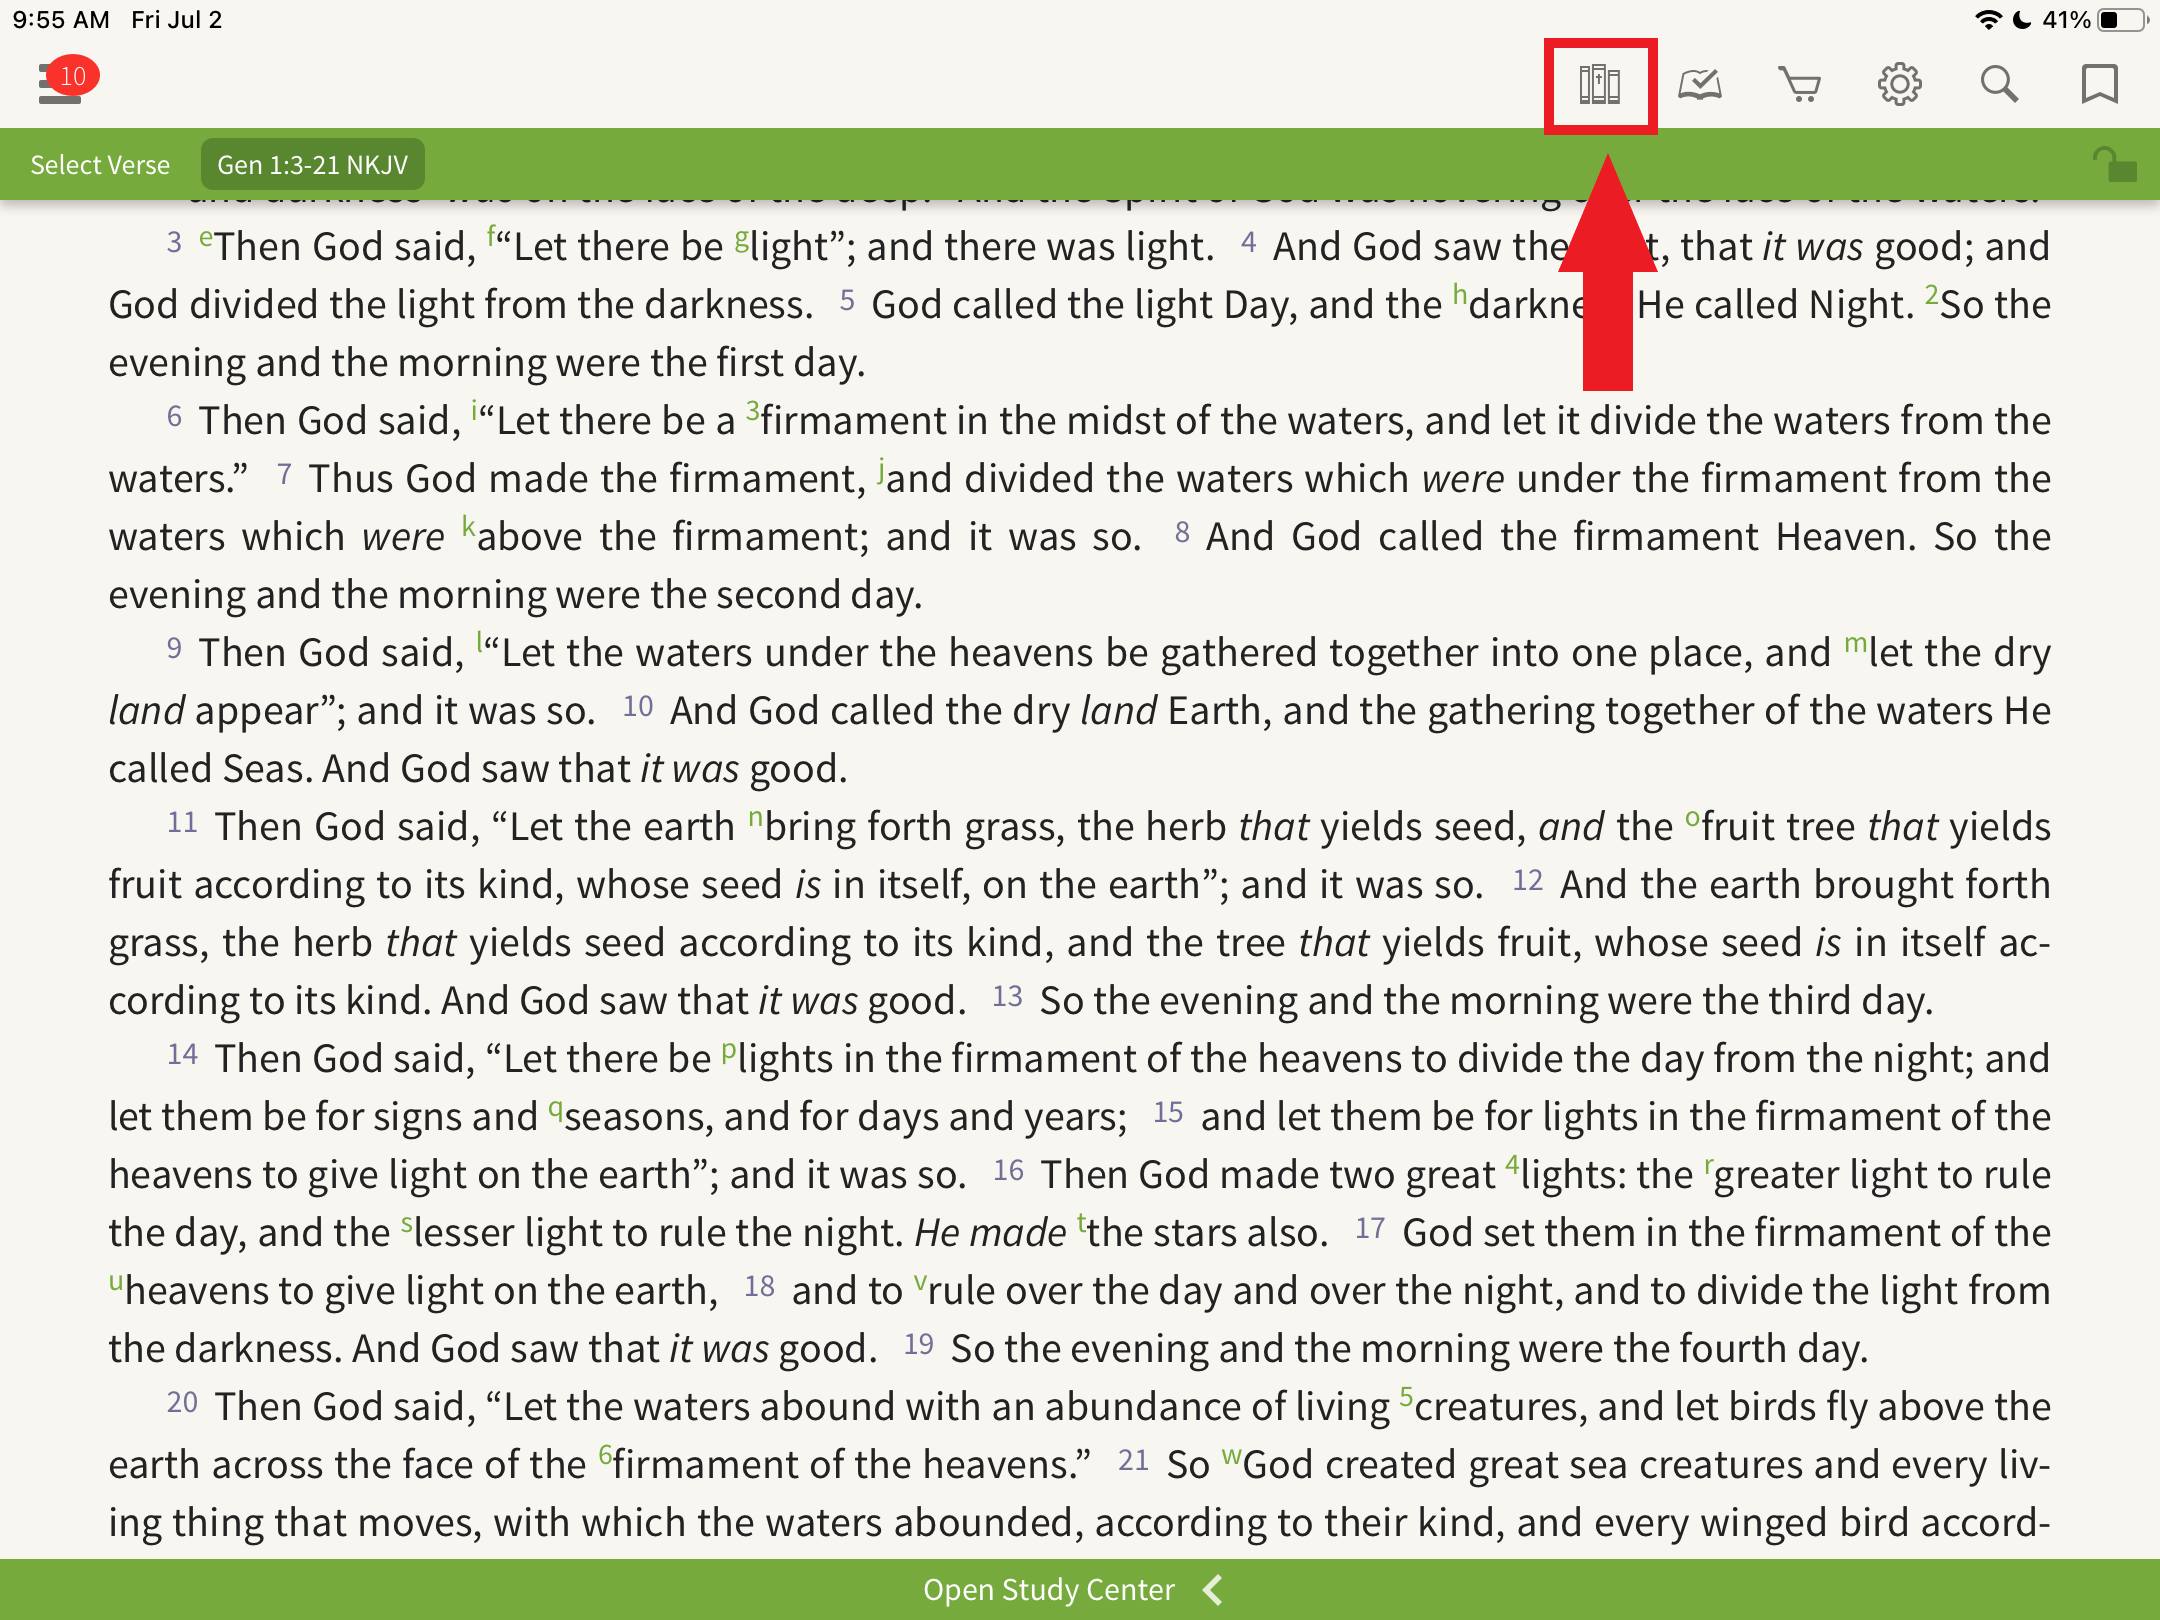Open cross-reference s before "lesser light"
The height and width of the screenshot is (1620, 2160).
[x=406, y=1224]
